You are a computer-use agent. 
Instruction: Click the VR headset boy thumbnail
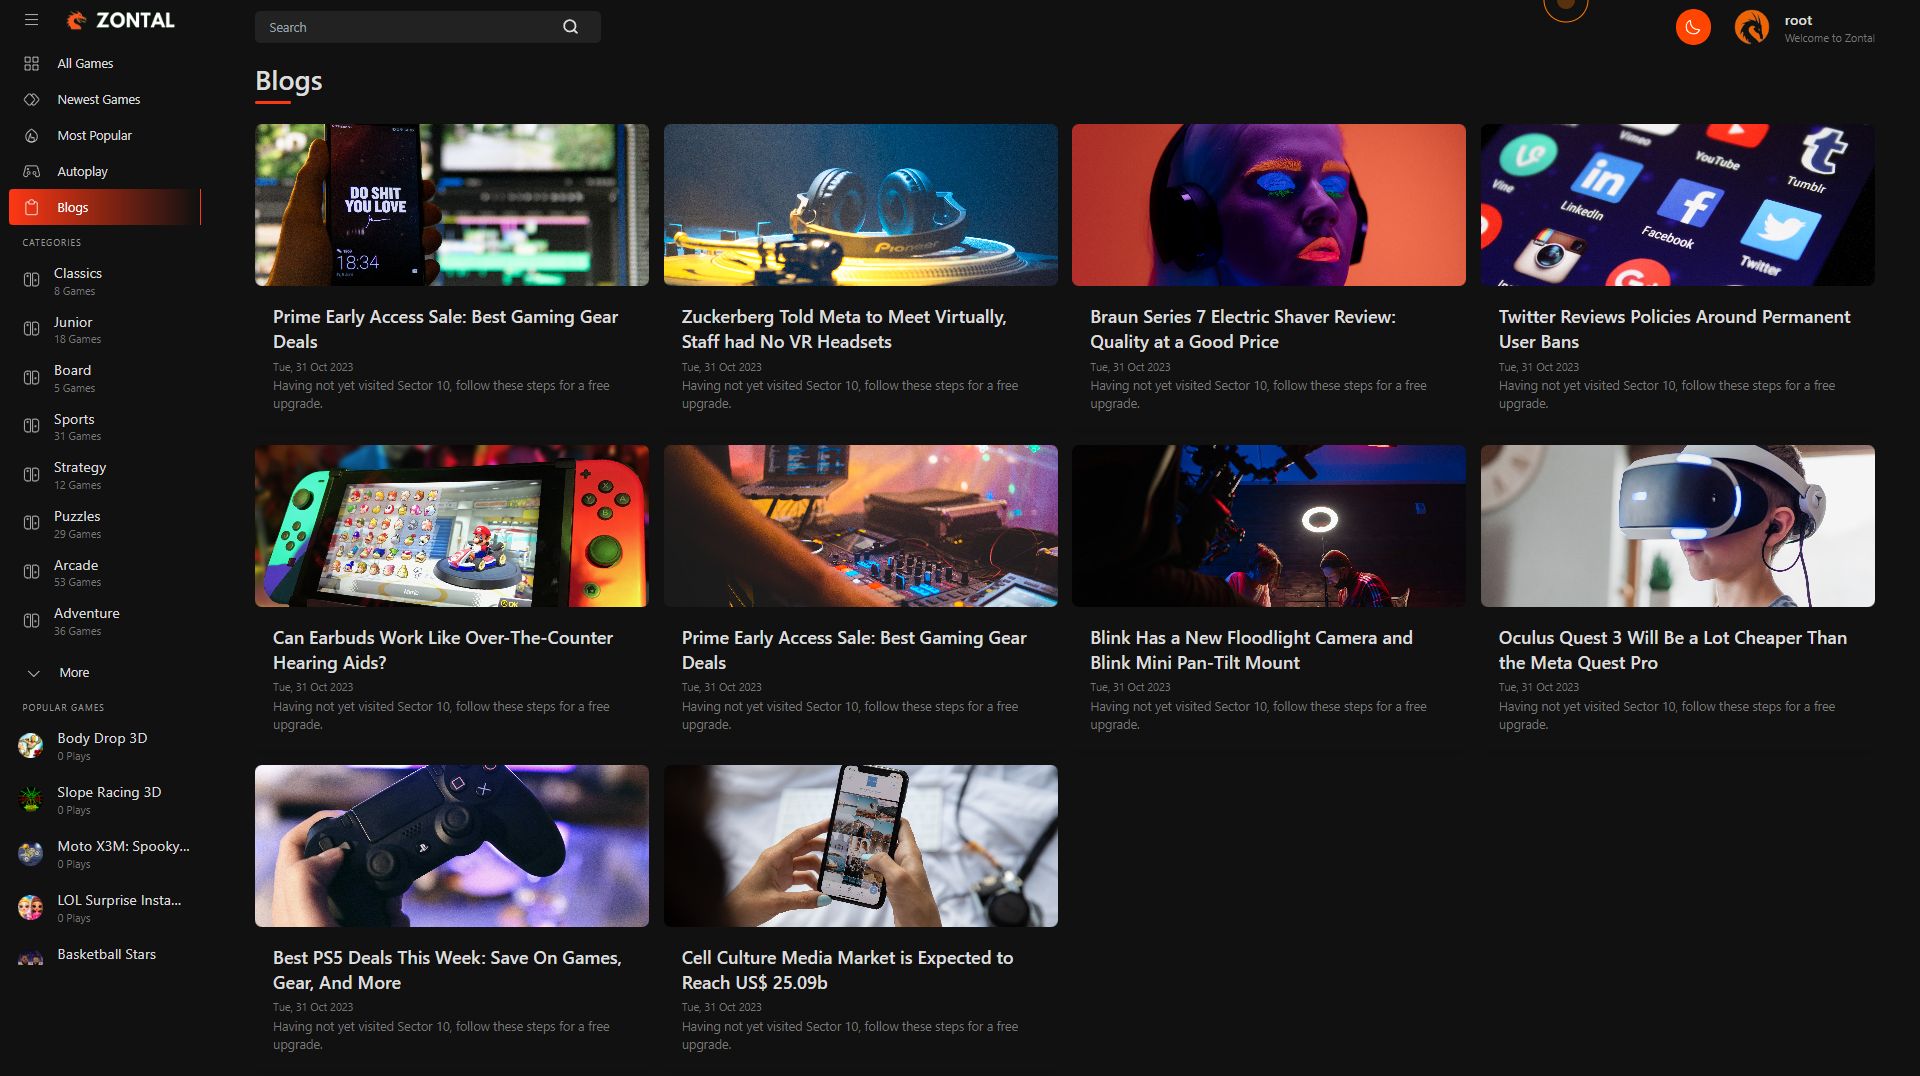[1678, 526]
